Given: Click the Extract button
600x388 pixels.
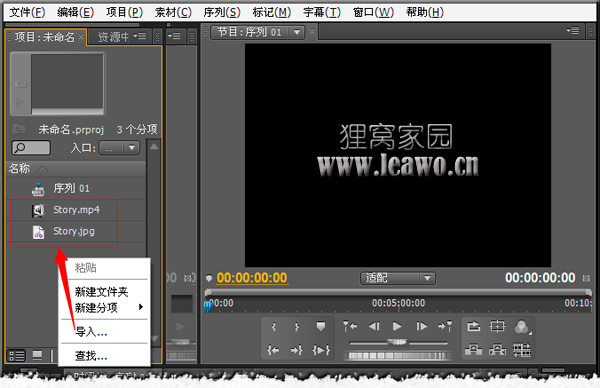Looking at the screenshot, I should click(x=497, y=349).
